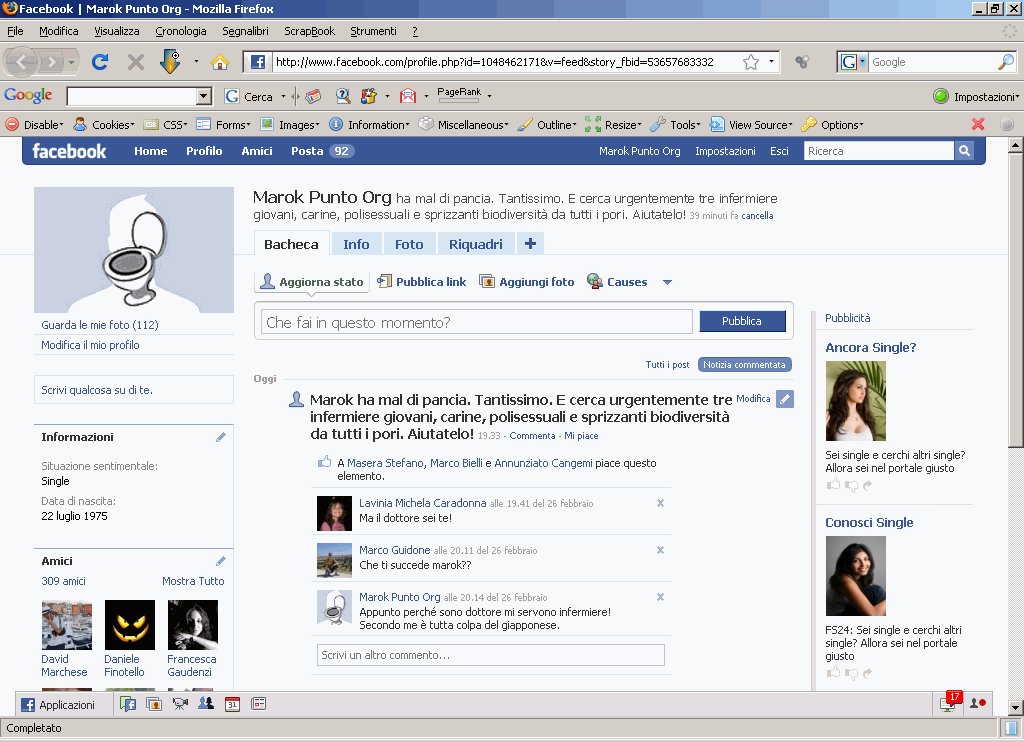Click the Web Developer toolbar red X error icon
The width and height of the screenshot is (1024, 742).
tap(978, 124)
